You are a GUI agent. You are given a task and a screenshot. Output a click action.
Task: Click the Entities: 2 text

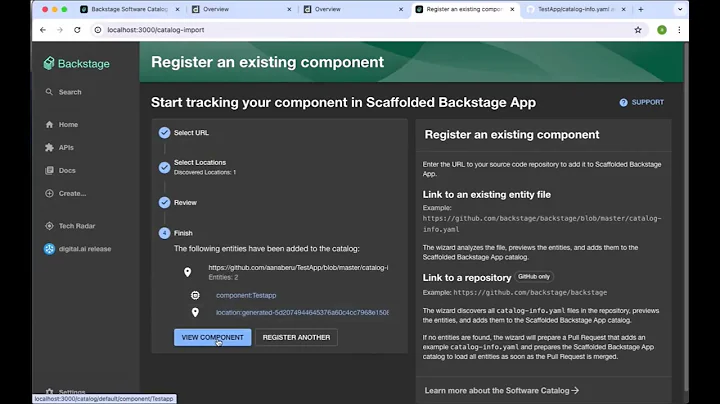point(223,277)
